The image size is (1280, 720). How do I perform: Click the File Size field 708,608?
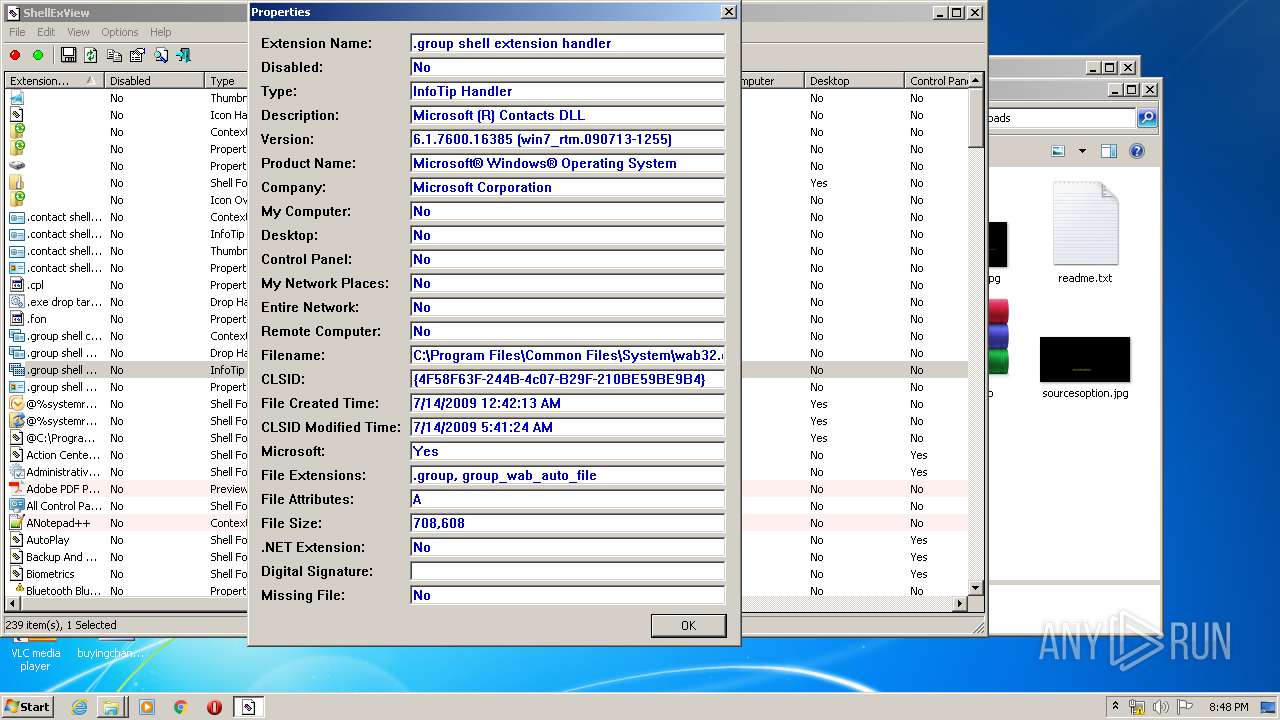(567, 523)
